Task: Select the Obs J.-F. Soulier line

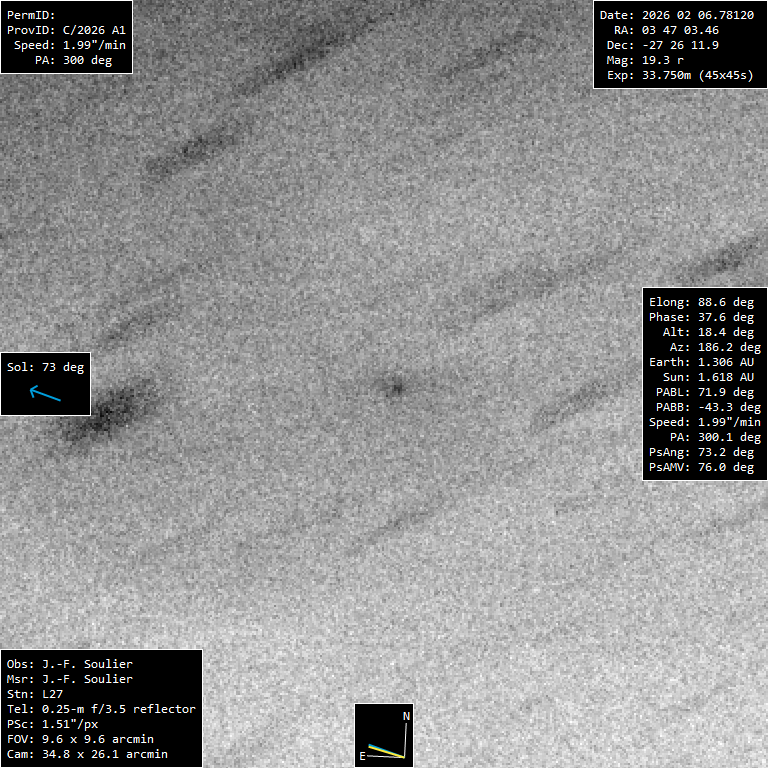Action: click(x=69, y=664)
